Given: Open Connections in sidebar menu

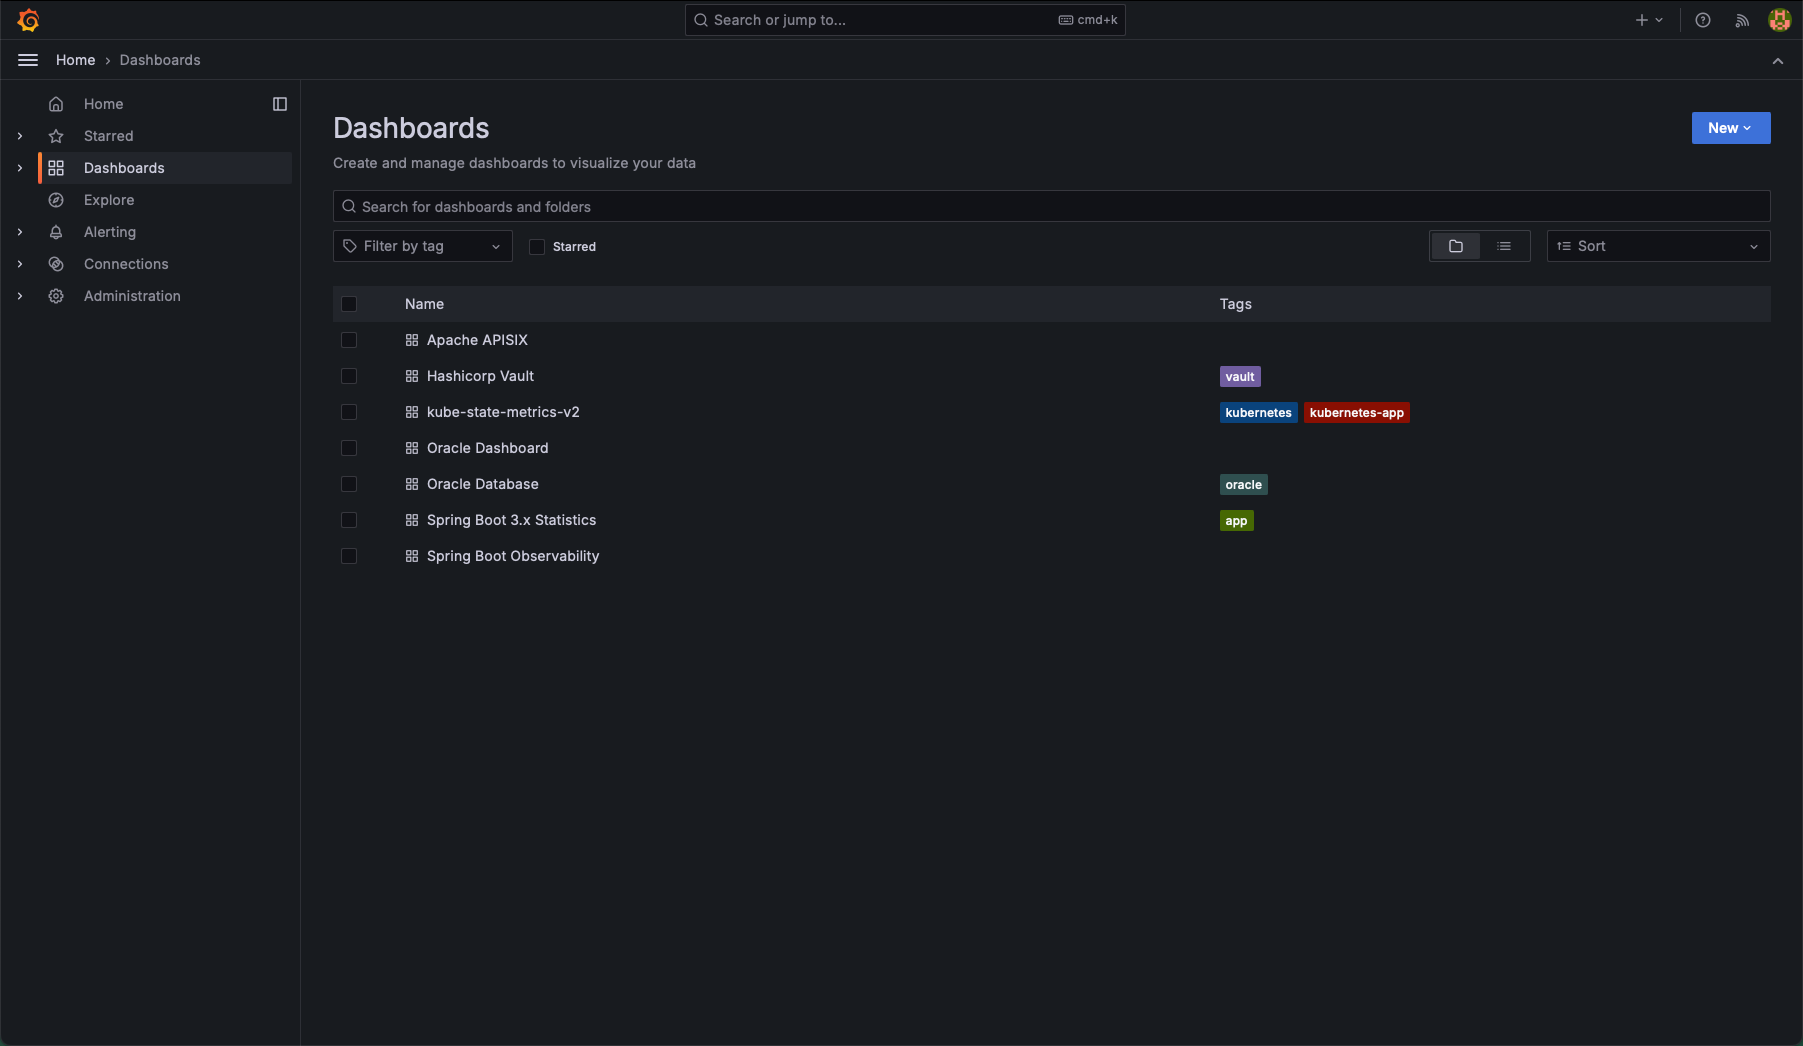Looking at the screenshot, I should click(126, 264).
